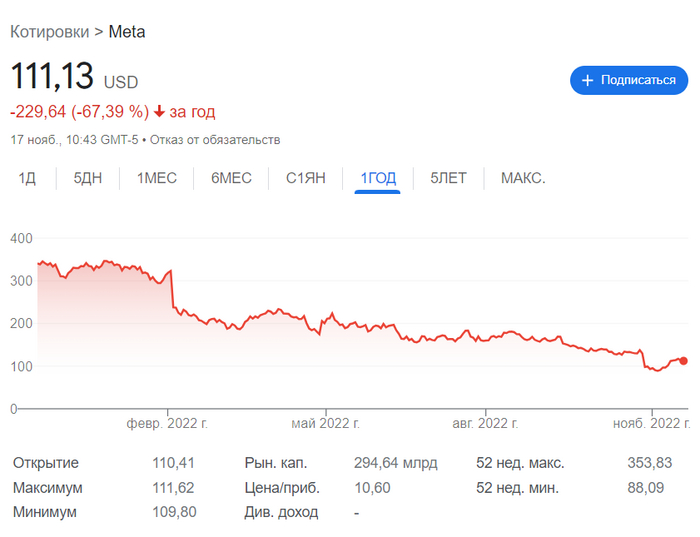Open the Котировки breadcrumb link
This screenshot has height=537, width=700.
pos(50,32)
